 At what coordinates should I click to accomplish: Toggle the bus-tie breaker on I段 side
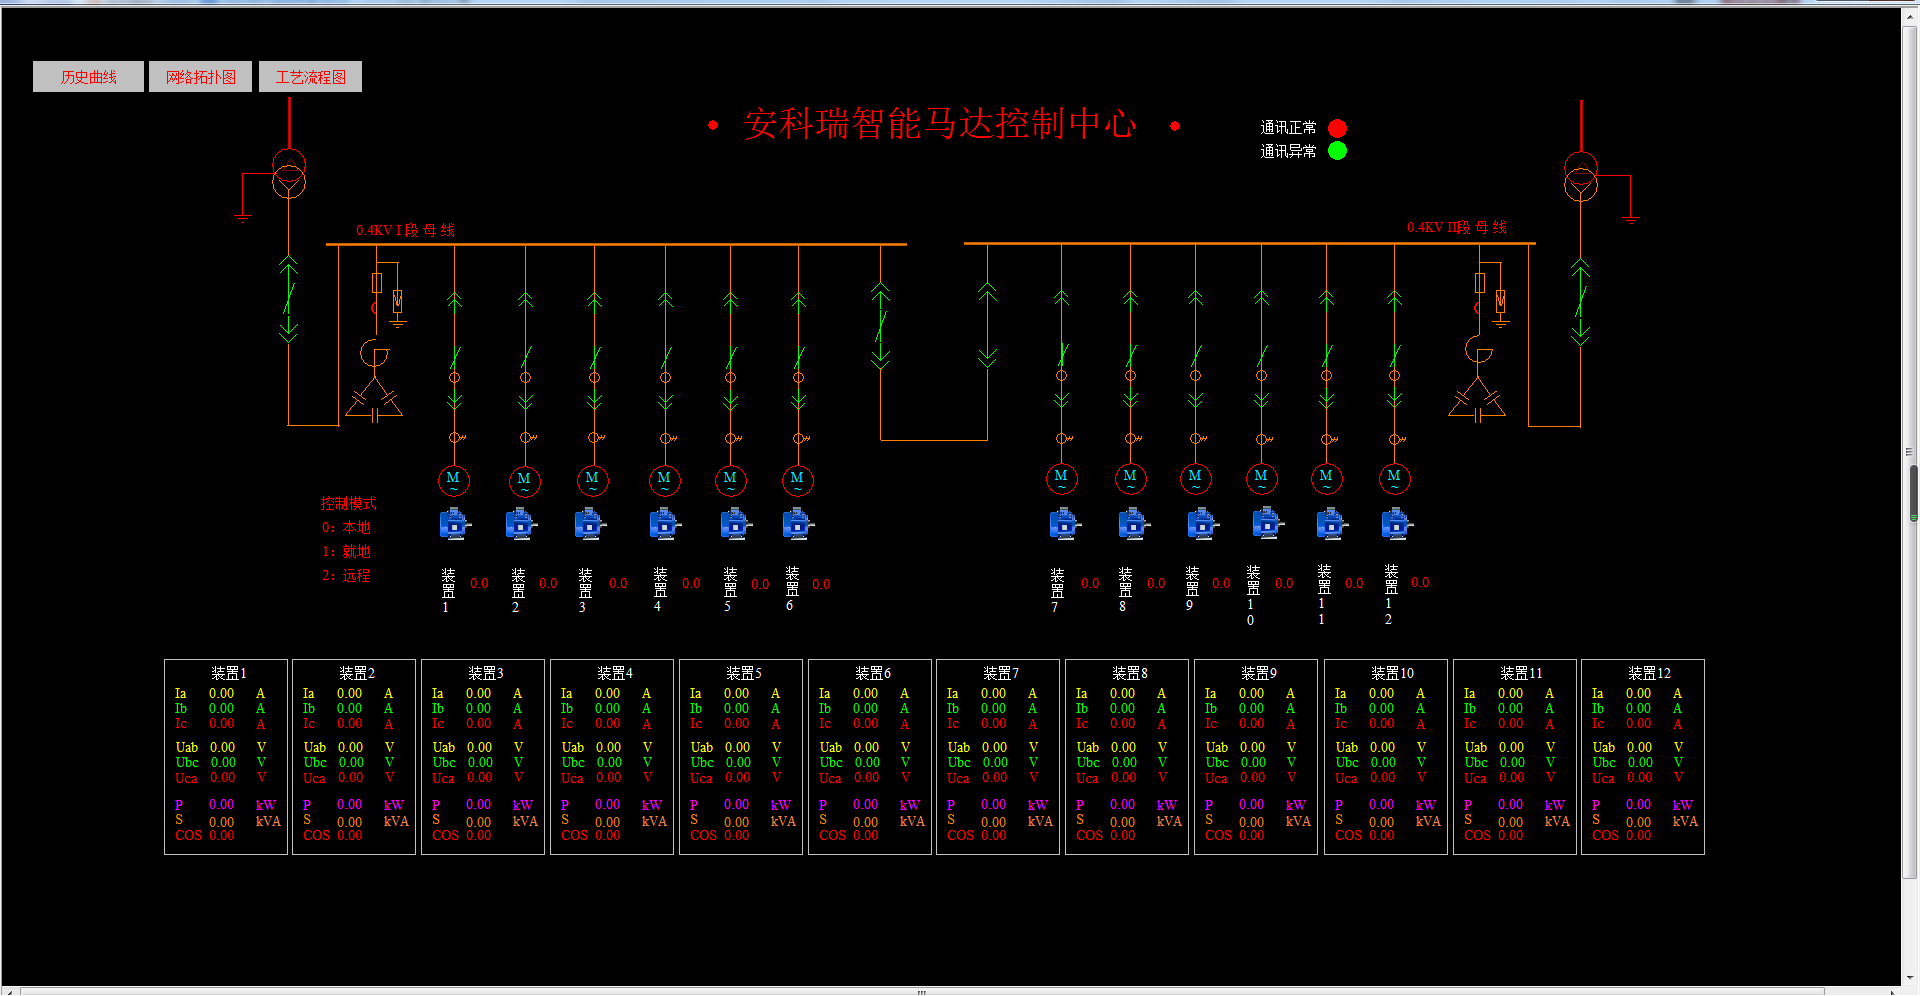point(880,325)
